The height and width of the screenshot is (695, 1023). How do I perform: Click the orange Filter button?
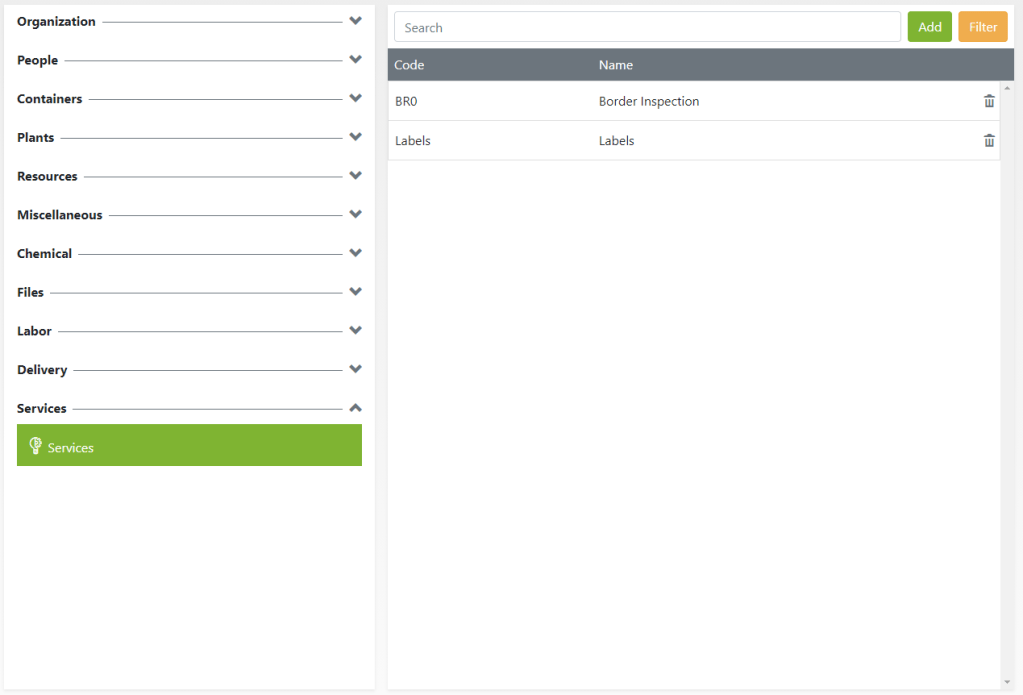pyautogui.click(x=982, y=27)
